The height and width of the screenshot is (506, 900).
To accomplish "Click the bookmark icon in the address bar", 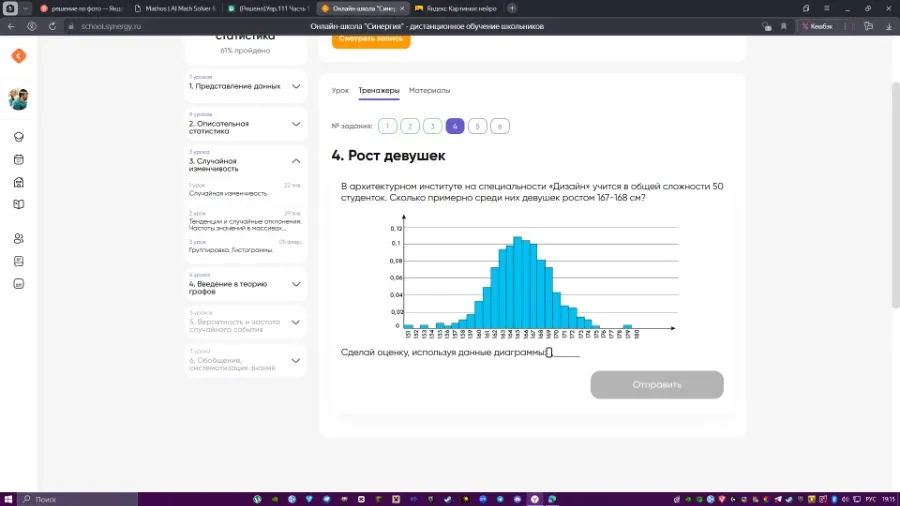I will 783,26.
